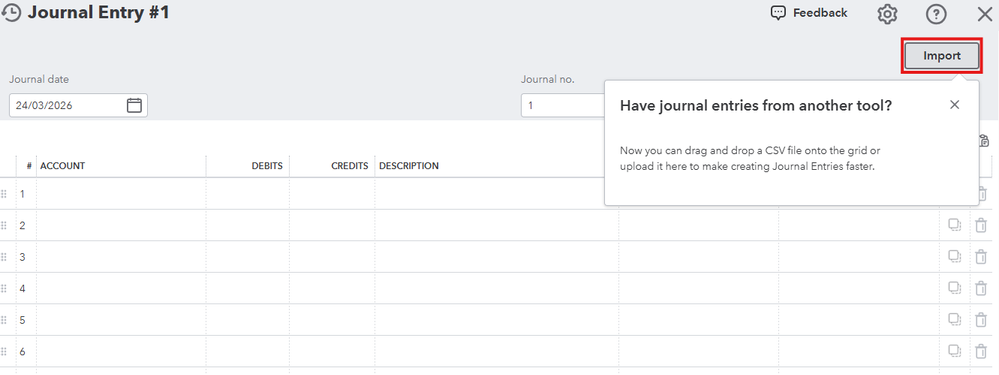The height and width of the screenshot is (375, 999).
Task: Copy line 6 with its duplicate icon
Action: (x=954, y=351)
